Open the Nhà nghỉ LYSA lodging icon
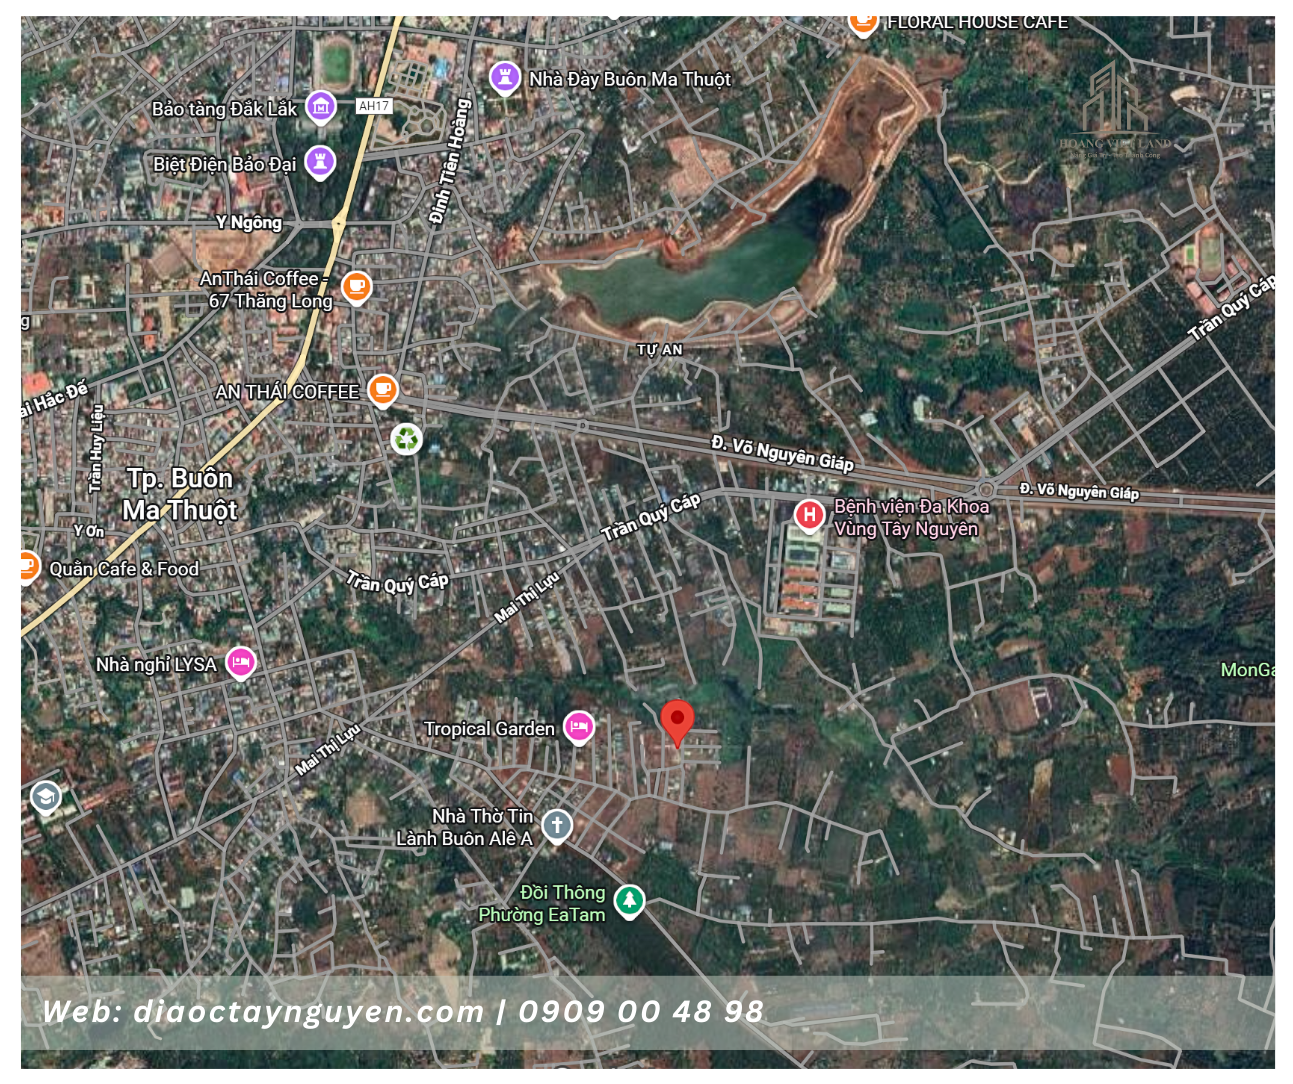The width and height of the screenshot is (1293, 1084). (x=240, y=662)
